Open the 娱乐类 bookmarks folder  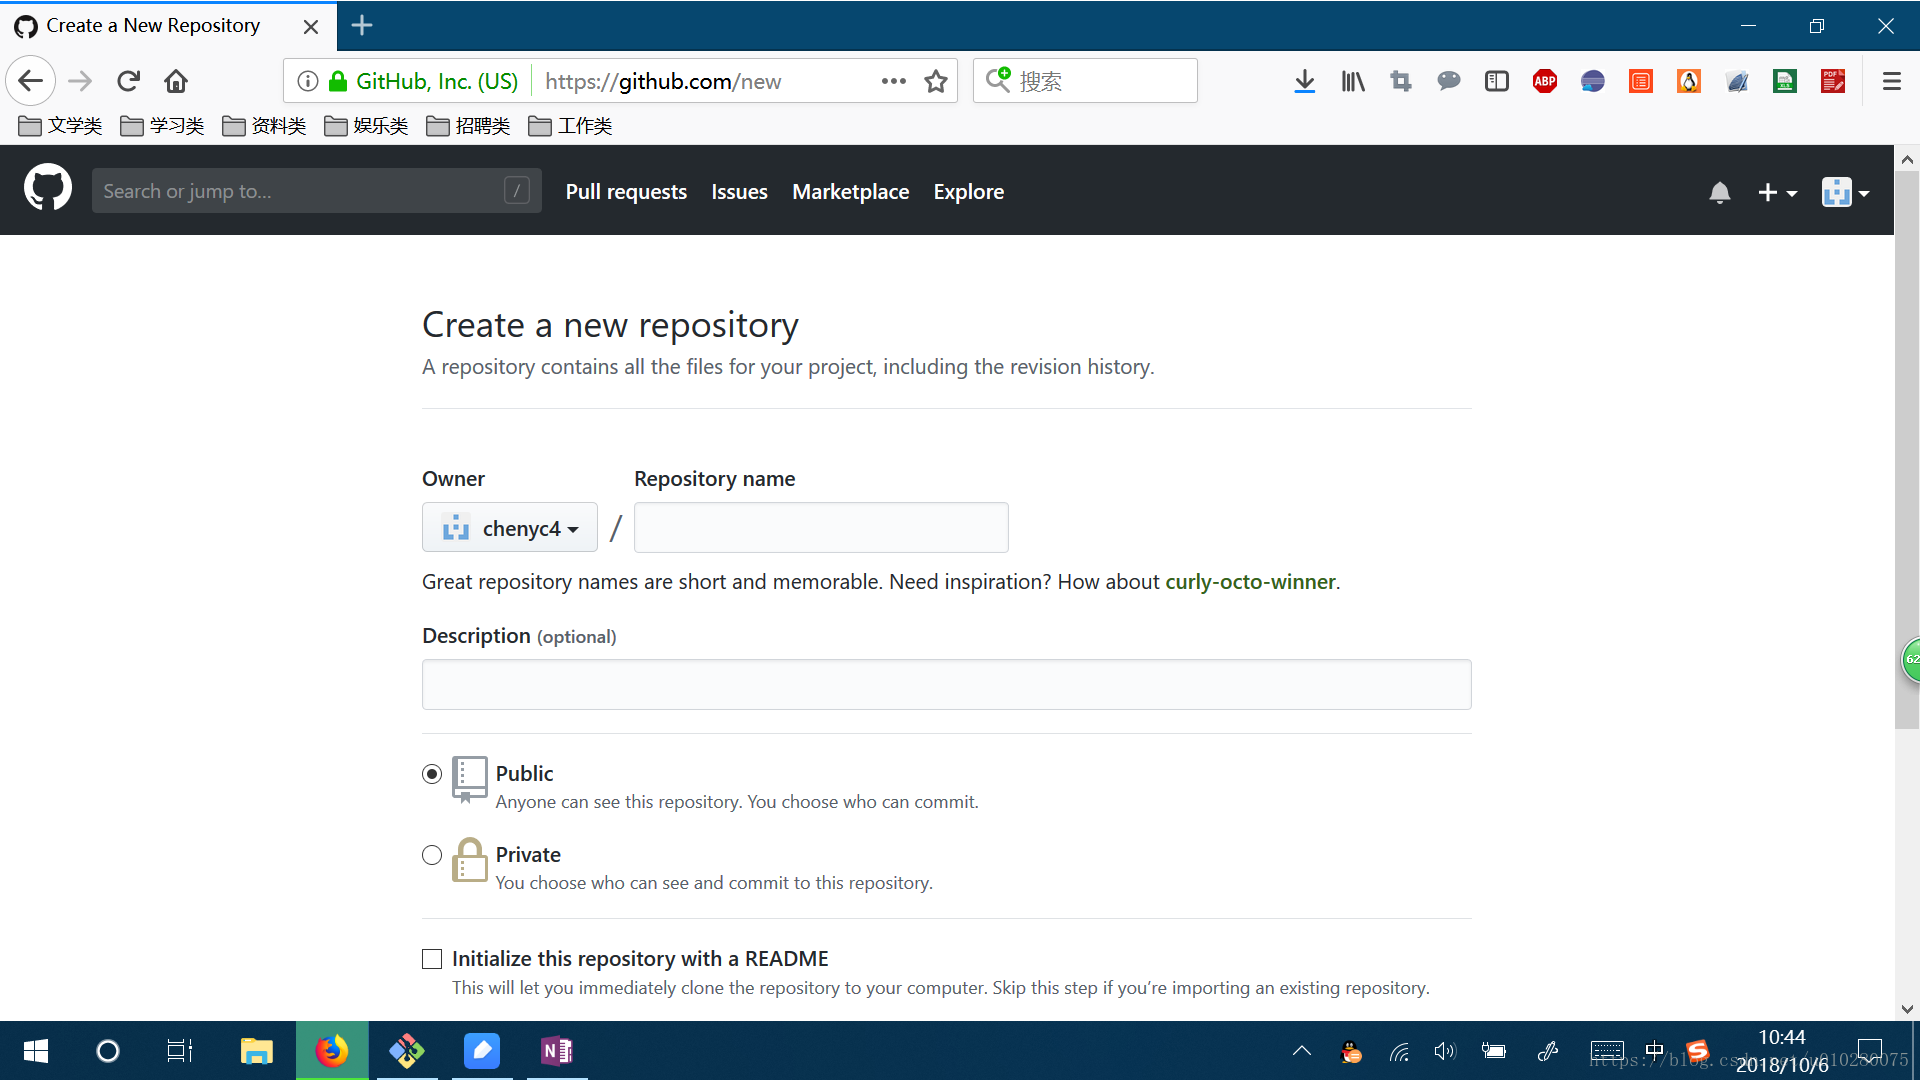coord(367,126)
